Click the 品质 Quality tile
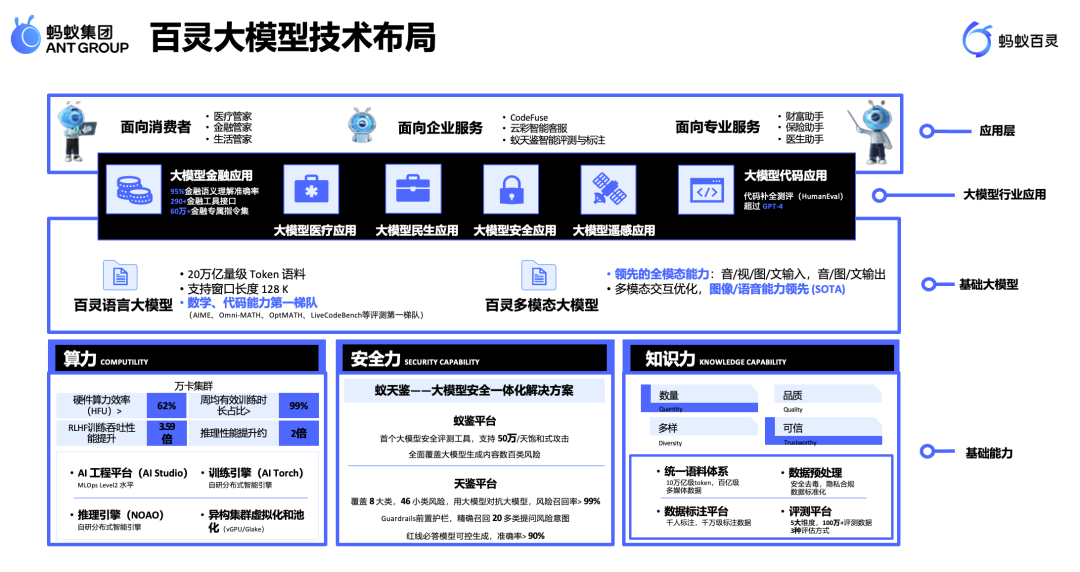 click(828, 400)
